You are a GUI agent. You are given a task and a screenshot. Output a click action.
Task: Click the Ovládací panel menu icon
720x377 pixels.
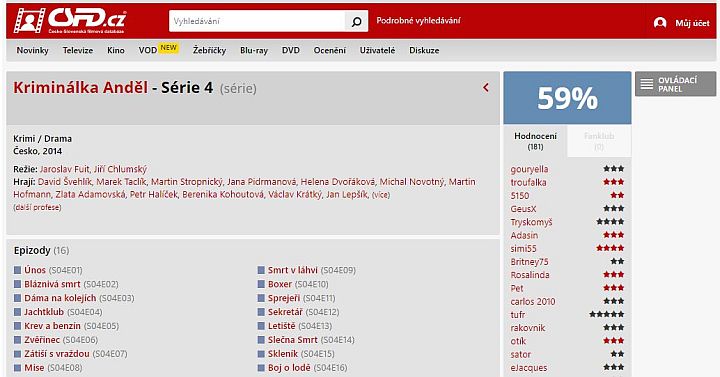[647, 84]
